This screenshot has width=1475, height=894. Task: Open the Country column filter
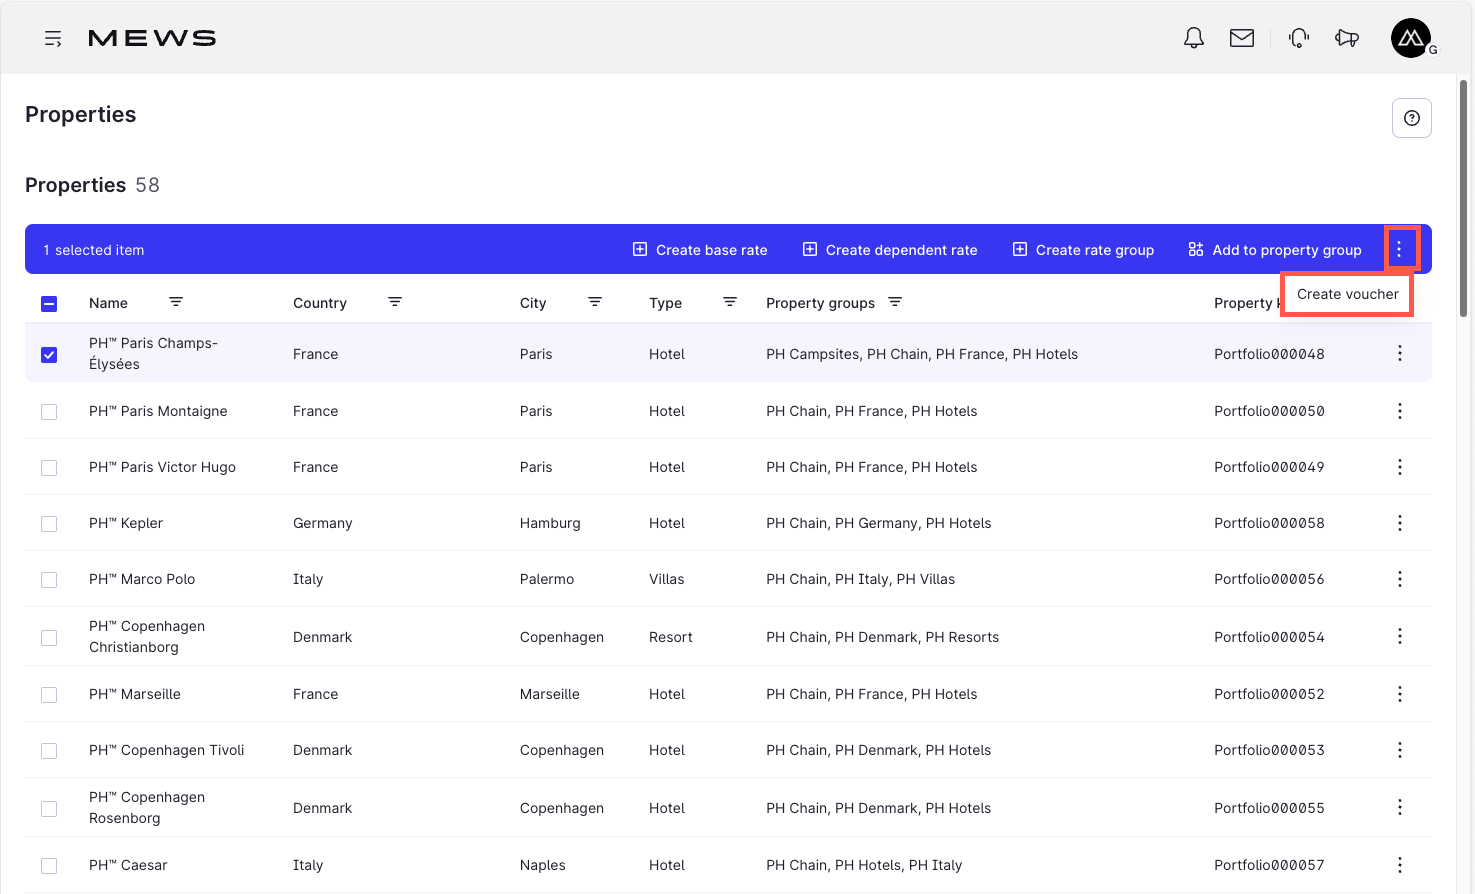tap(395, 302)
